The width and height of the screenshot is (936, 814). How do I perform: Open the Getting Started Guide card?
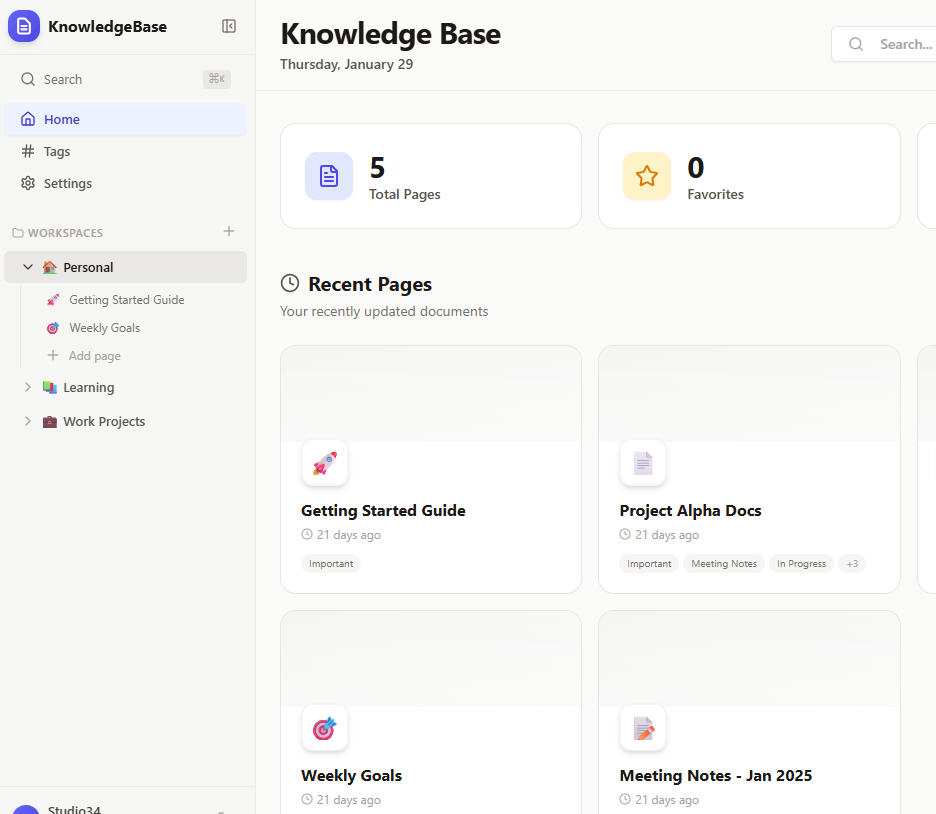[x=431, y=470]
